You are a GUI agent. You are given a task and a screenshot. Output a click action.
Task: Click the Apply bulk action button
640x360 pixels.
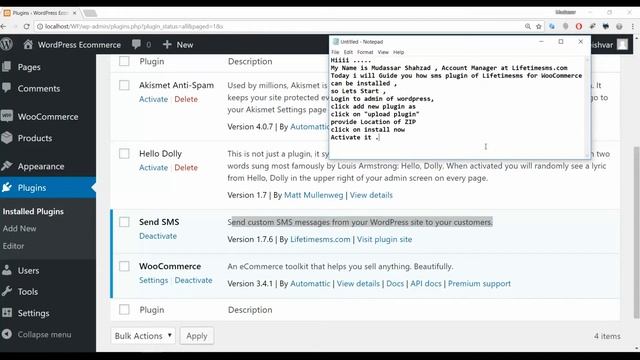point(197,336)
